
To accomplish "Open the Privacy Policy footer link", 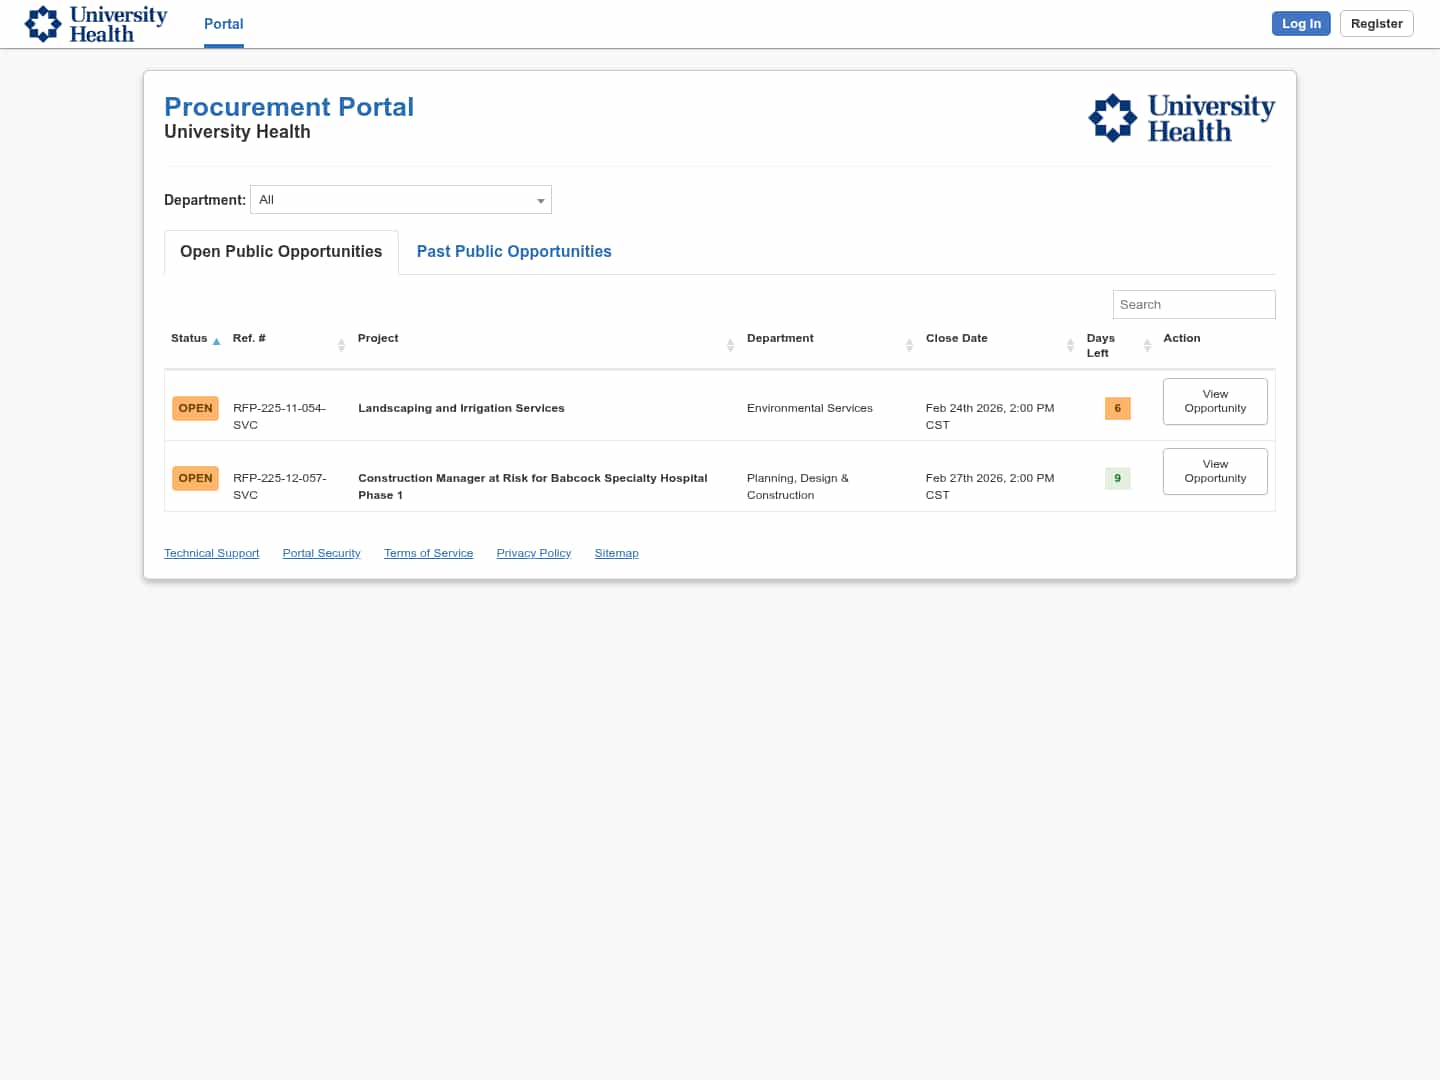I will [533, 553].
